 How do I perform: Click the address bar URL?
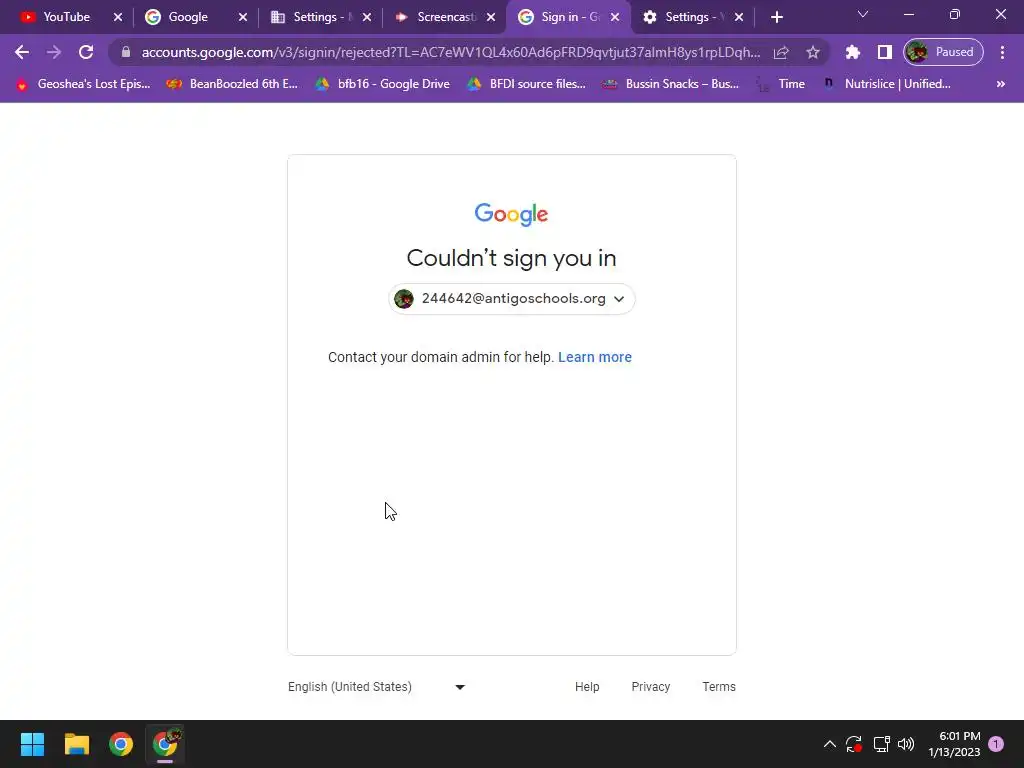click(451, 52)
